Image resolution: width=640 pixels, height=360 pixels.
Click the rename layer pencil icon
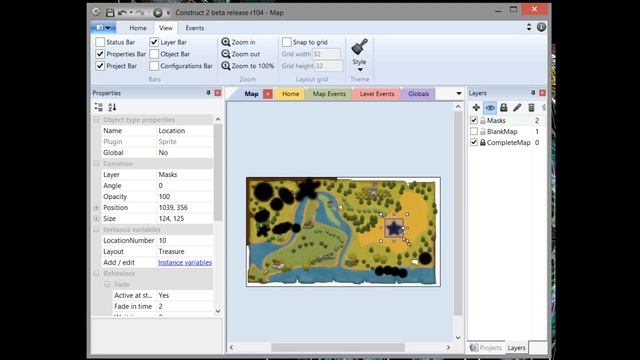(517, 107)
